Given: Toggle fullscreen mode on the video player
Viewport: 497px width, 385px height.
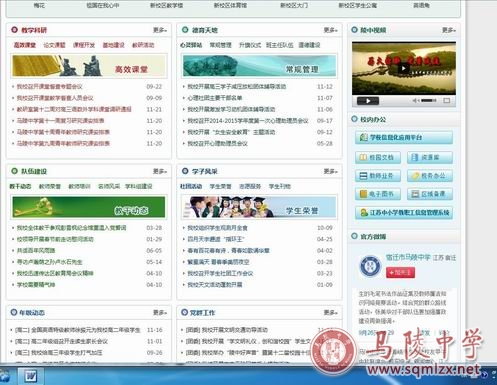Looking at the screenshot, I should tap(447, 100).
